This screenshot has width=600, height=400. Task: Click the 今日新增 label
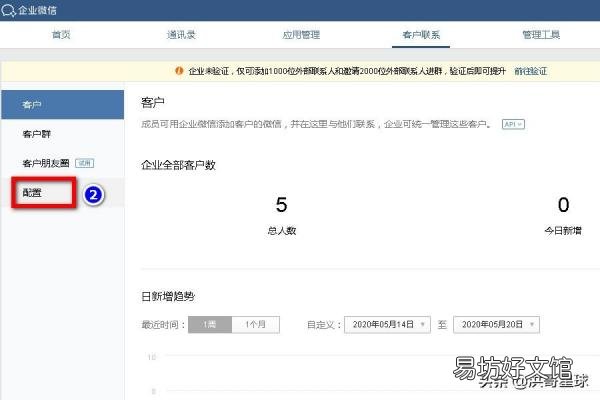click(x=563, y=231)
